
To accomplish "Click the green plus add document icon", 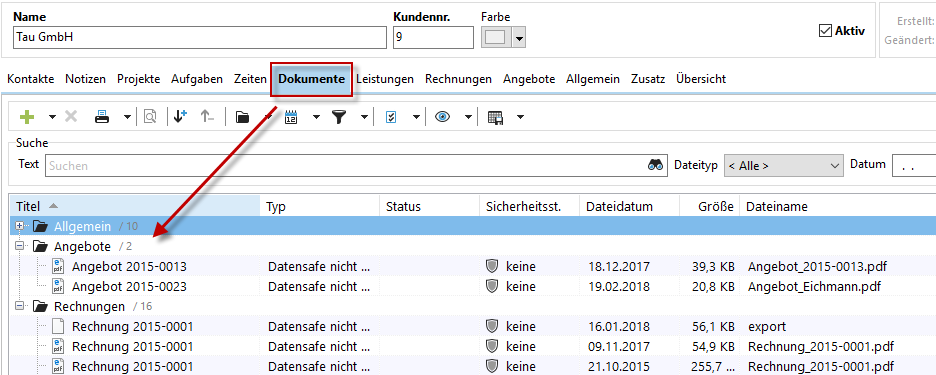I will click(27, 117).
